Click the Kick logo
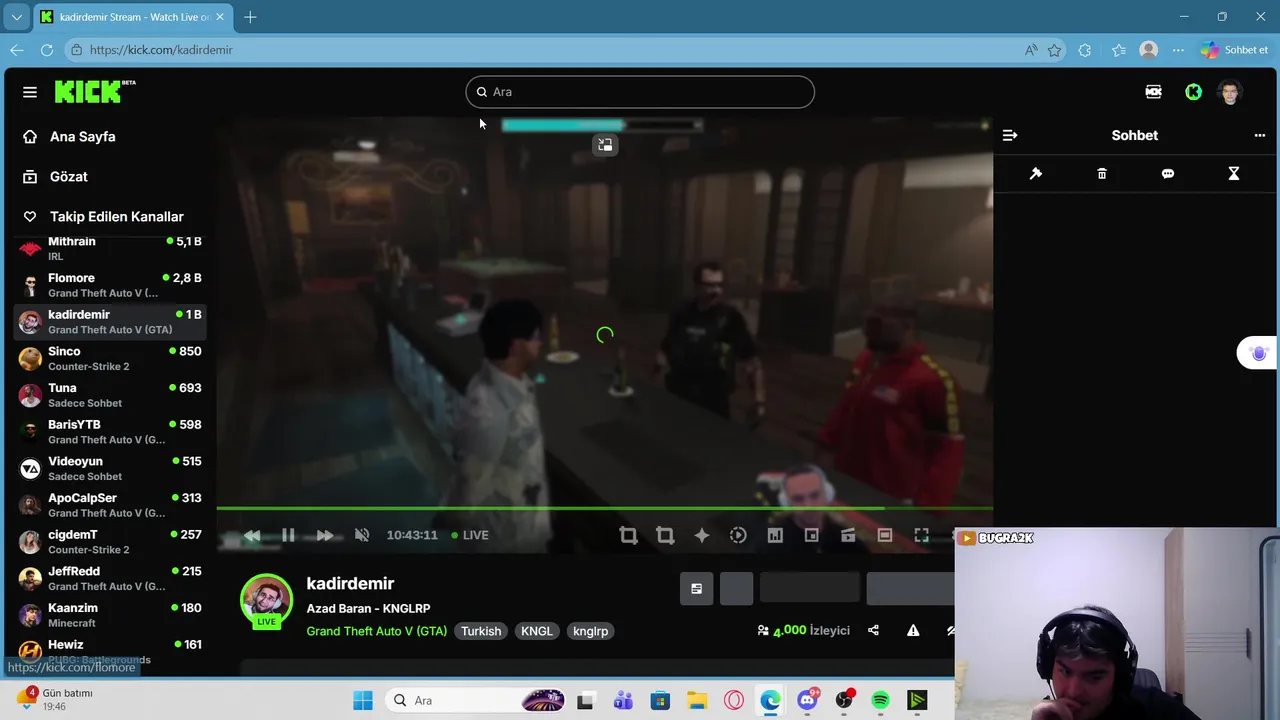Viewport: 1280px width, 720px height. 95,91
